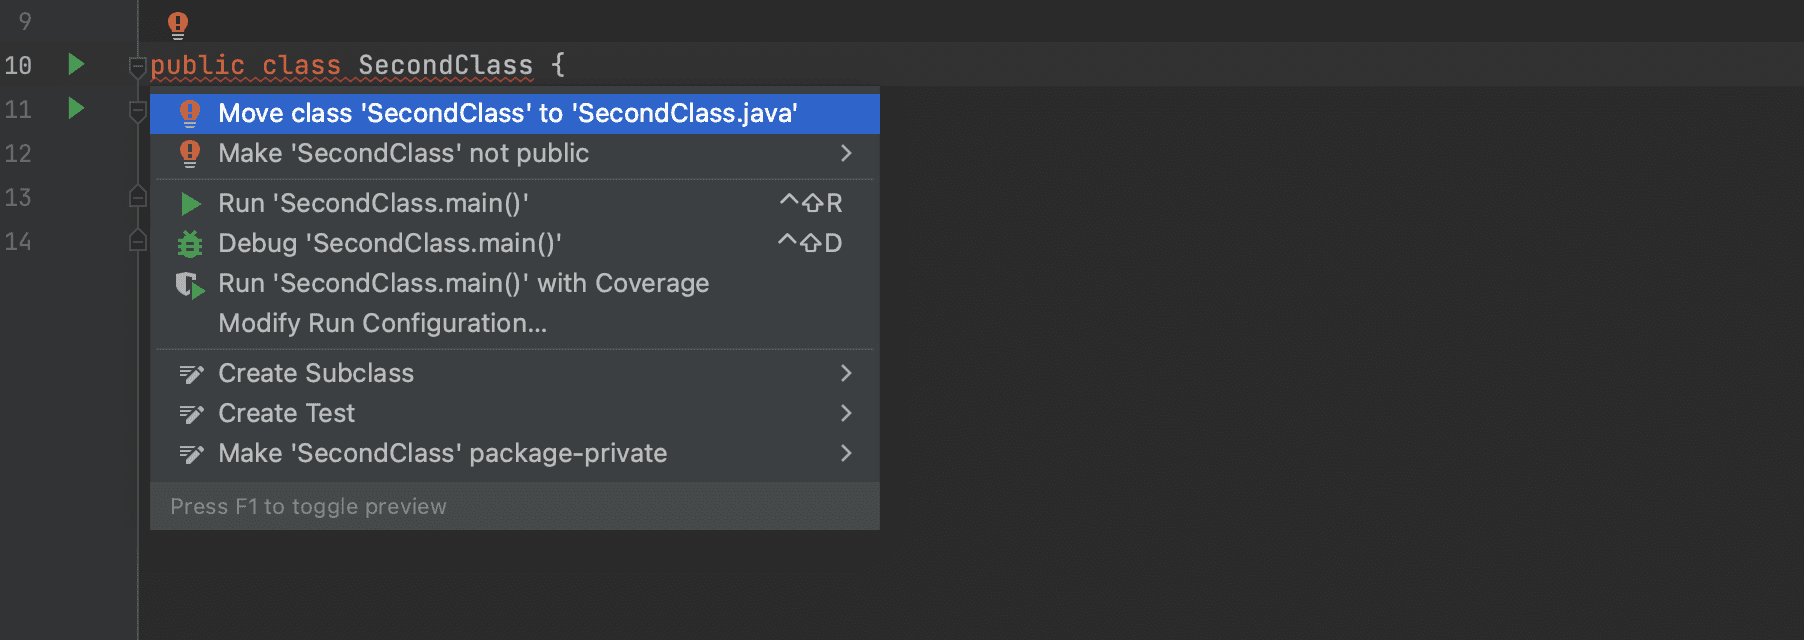
Task: Click the debug bug icon beside Debug 'SecondClass.main()'
Action: pyautogui.click(x=190, y=243)
